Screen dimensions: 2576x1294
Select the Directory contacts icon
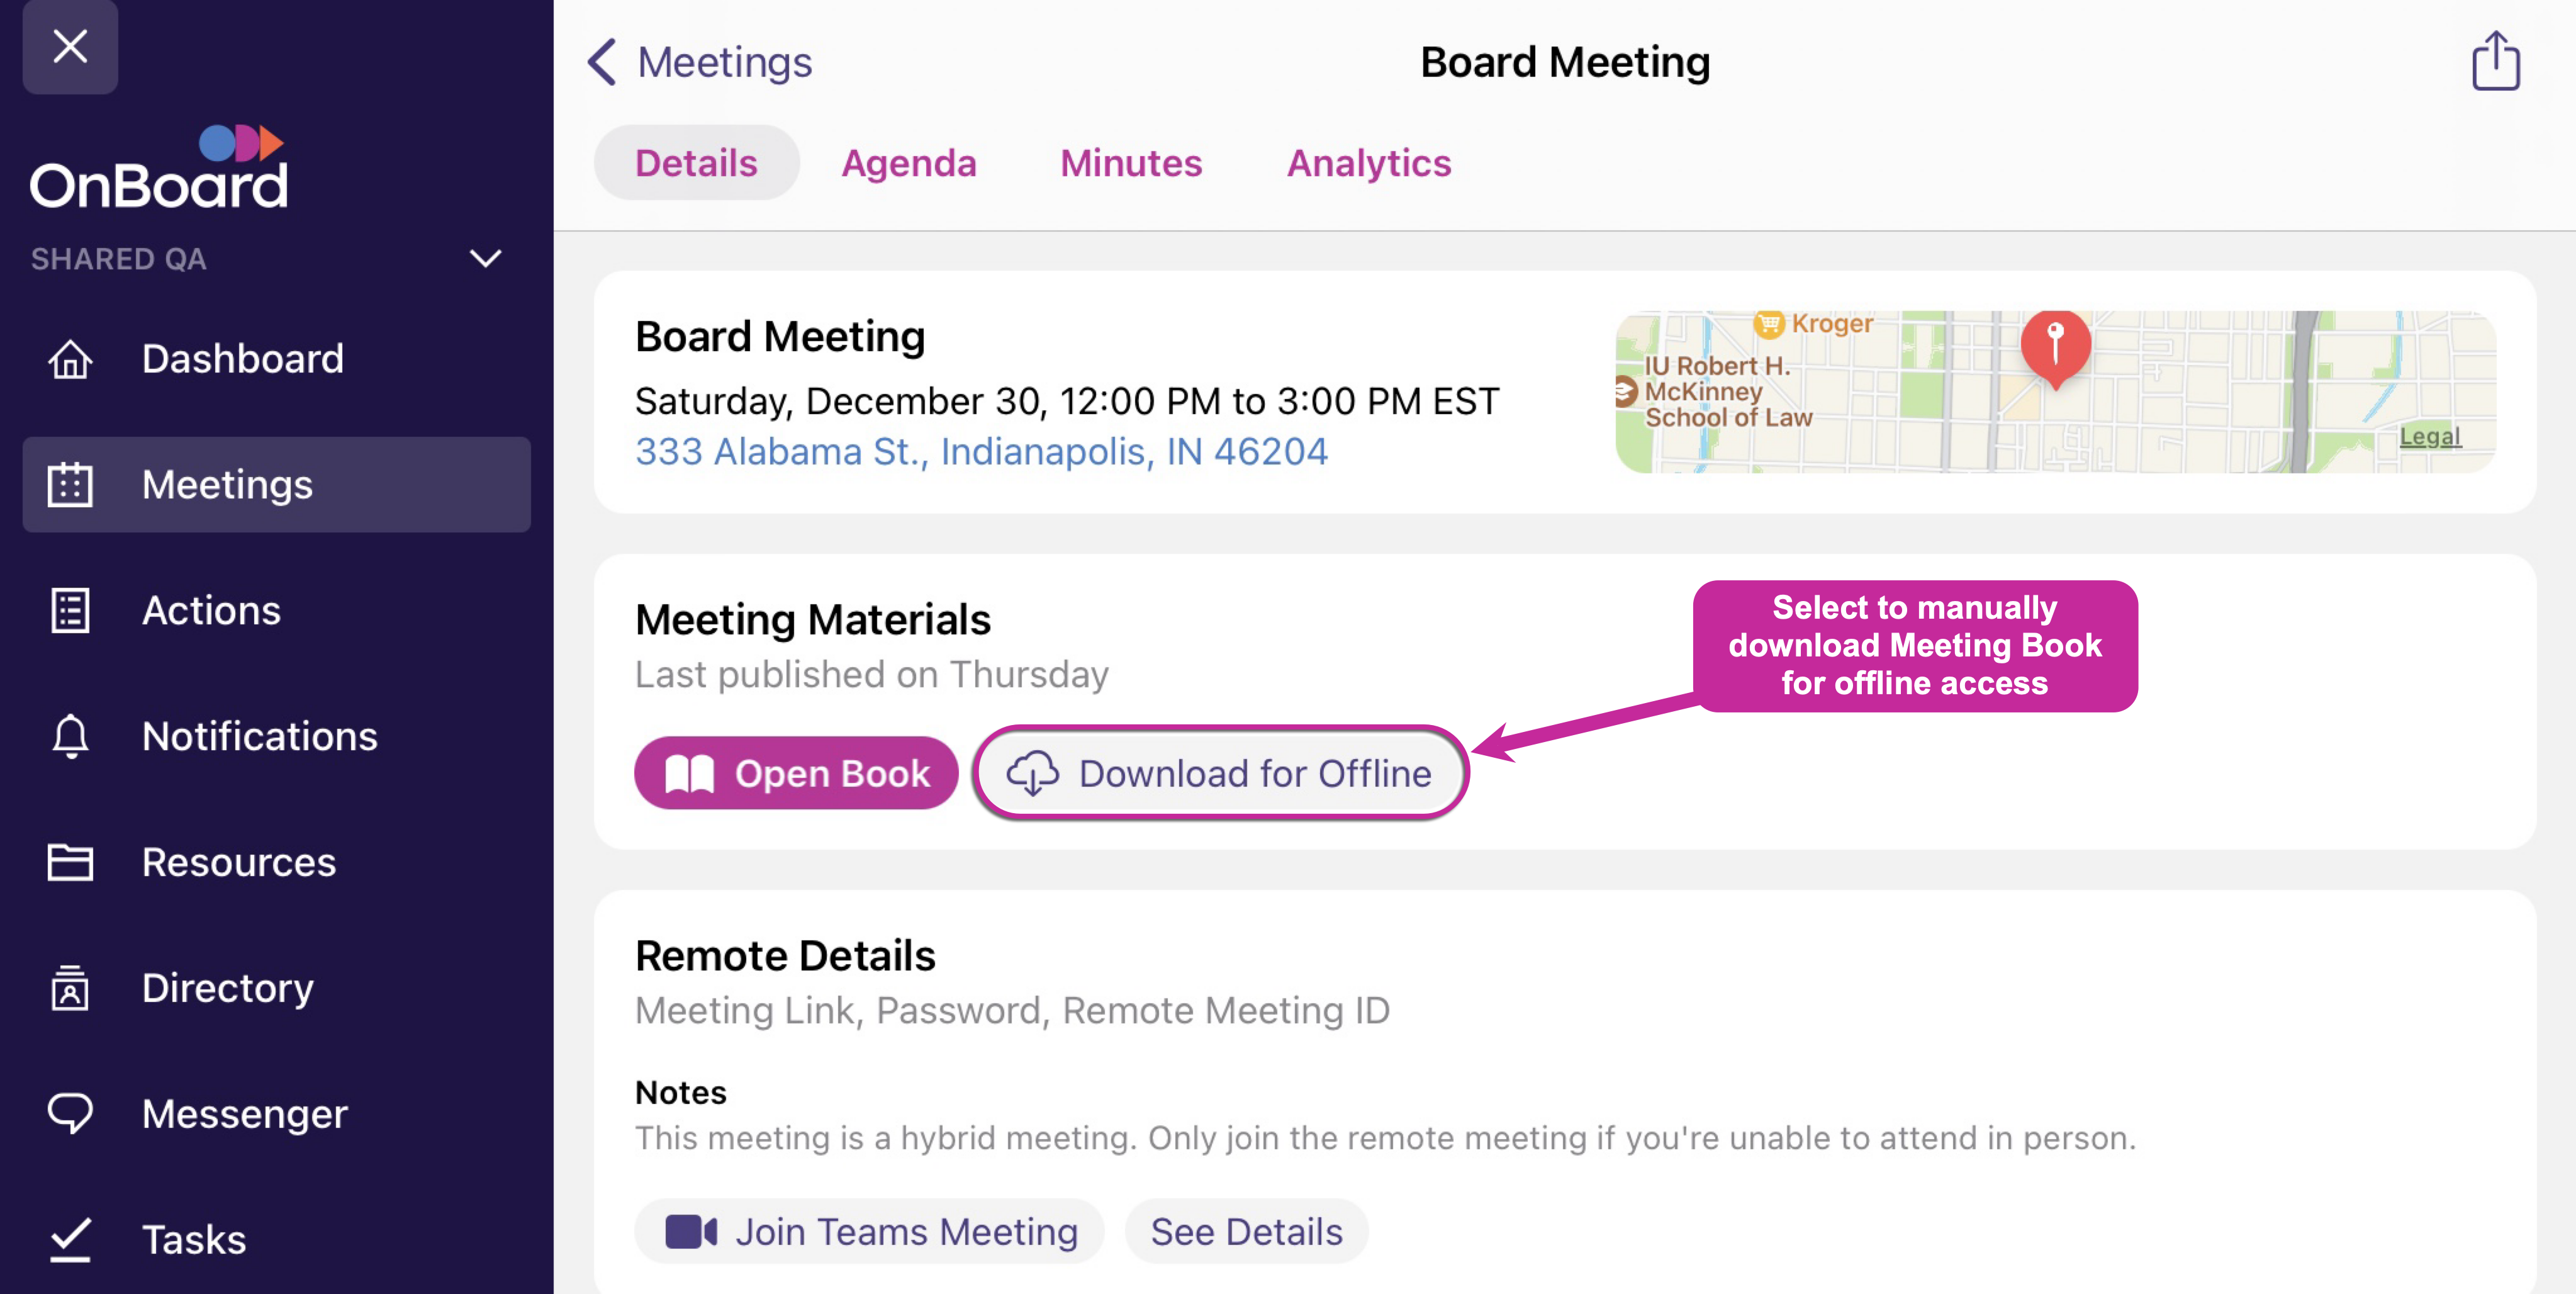(x=70, y=988)
